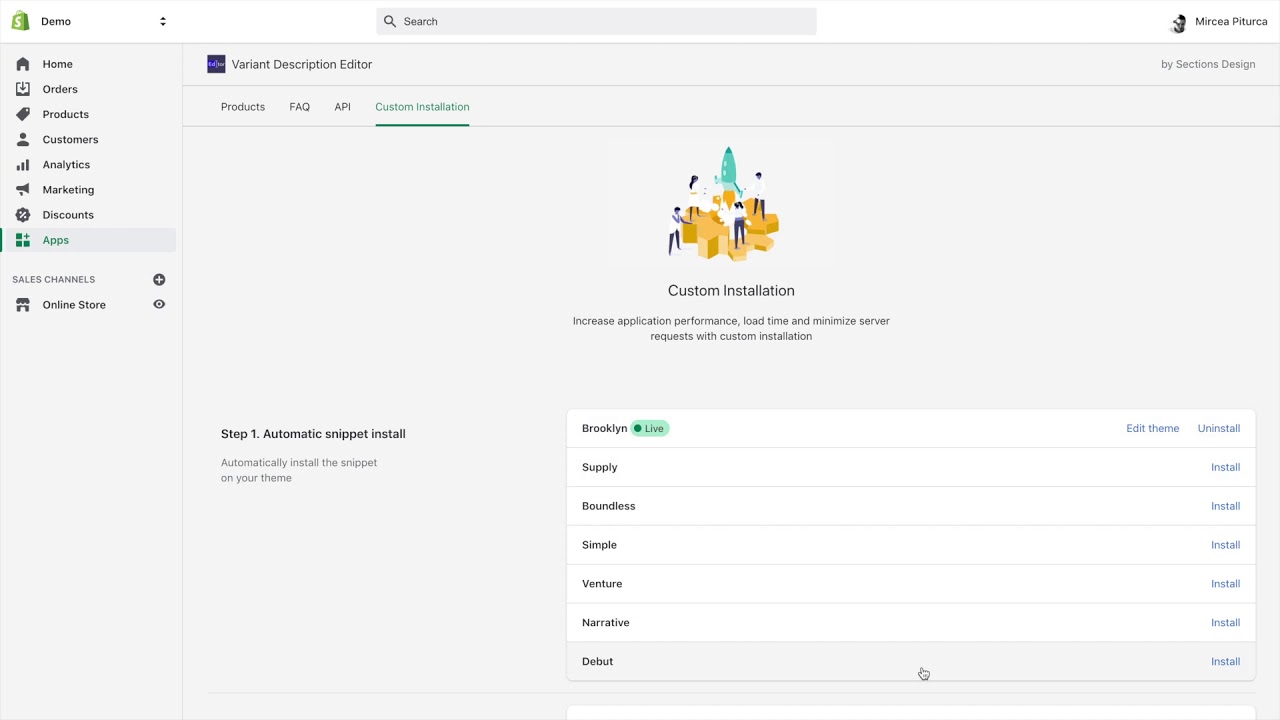The image size is (1280, 720).
Task: Click the Orders inbox icon
Action: [23, 89]
